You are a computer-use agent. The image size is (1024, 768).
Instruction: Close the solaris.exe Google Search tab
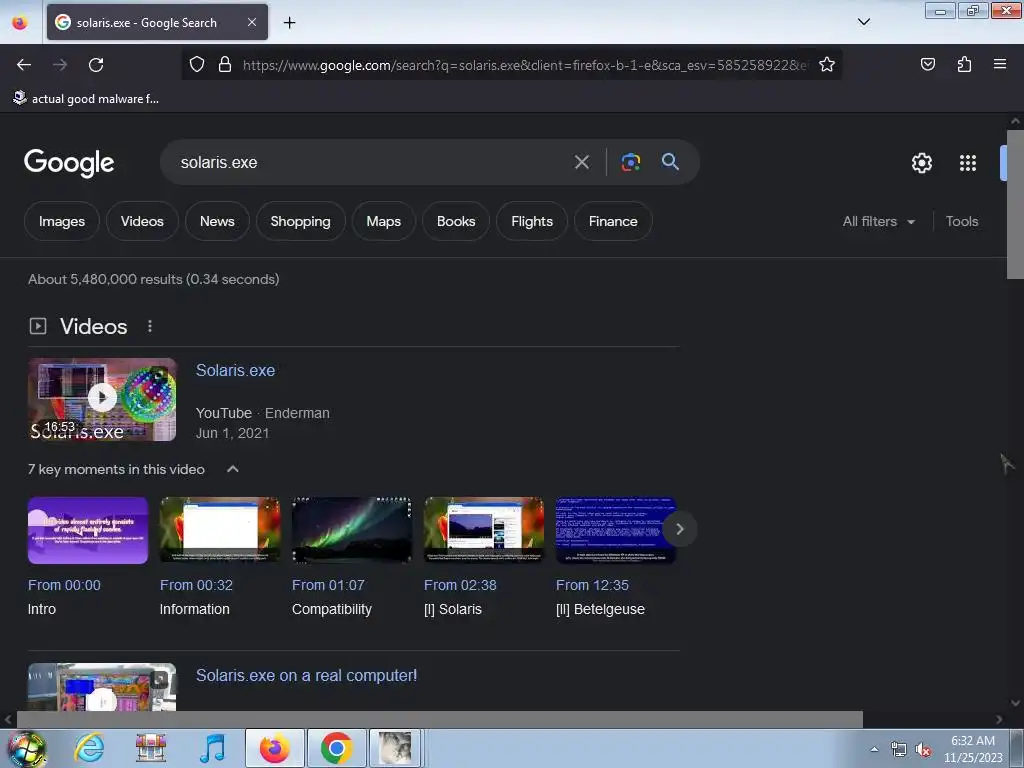tap(252, 22)
